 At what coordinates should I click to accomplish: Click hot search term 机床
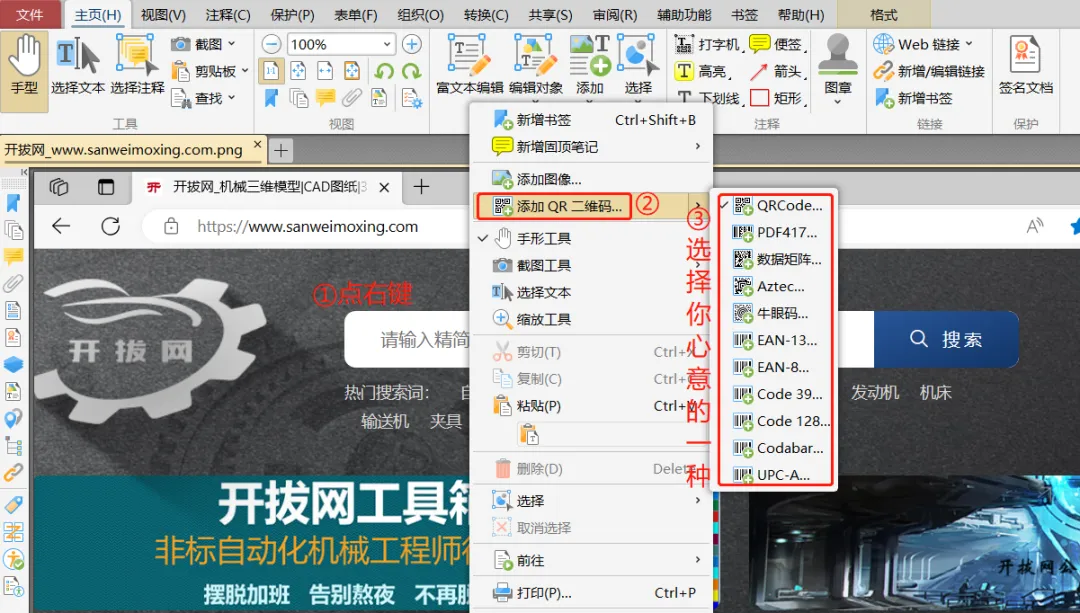pyautogui.click(x=935, y=393)
